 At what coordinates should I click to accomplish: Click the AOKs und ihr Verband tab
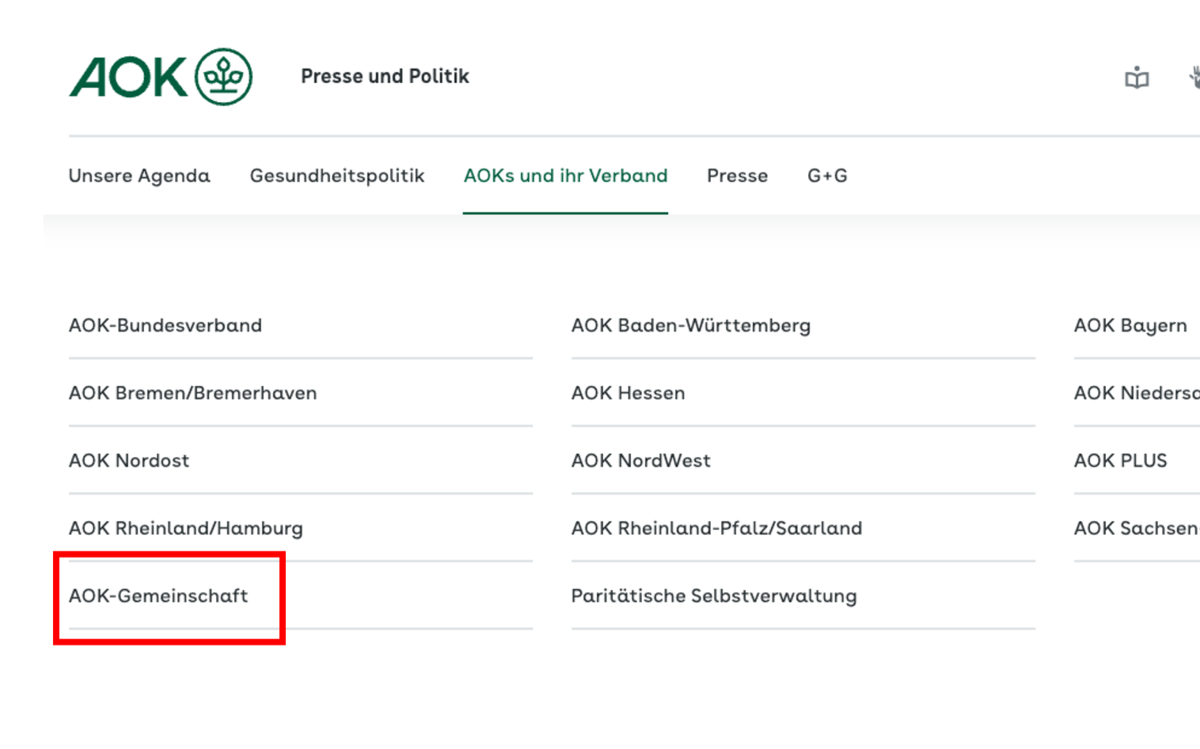coord(565,176)
